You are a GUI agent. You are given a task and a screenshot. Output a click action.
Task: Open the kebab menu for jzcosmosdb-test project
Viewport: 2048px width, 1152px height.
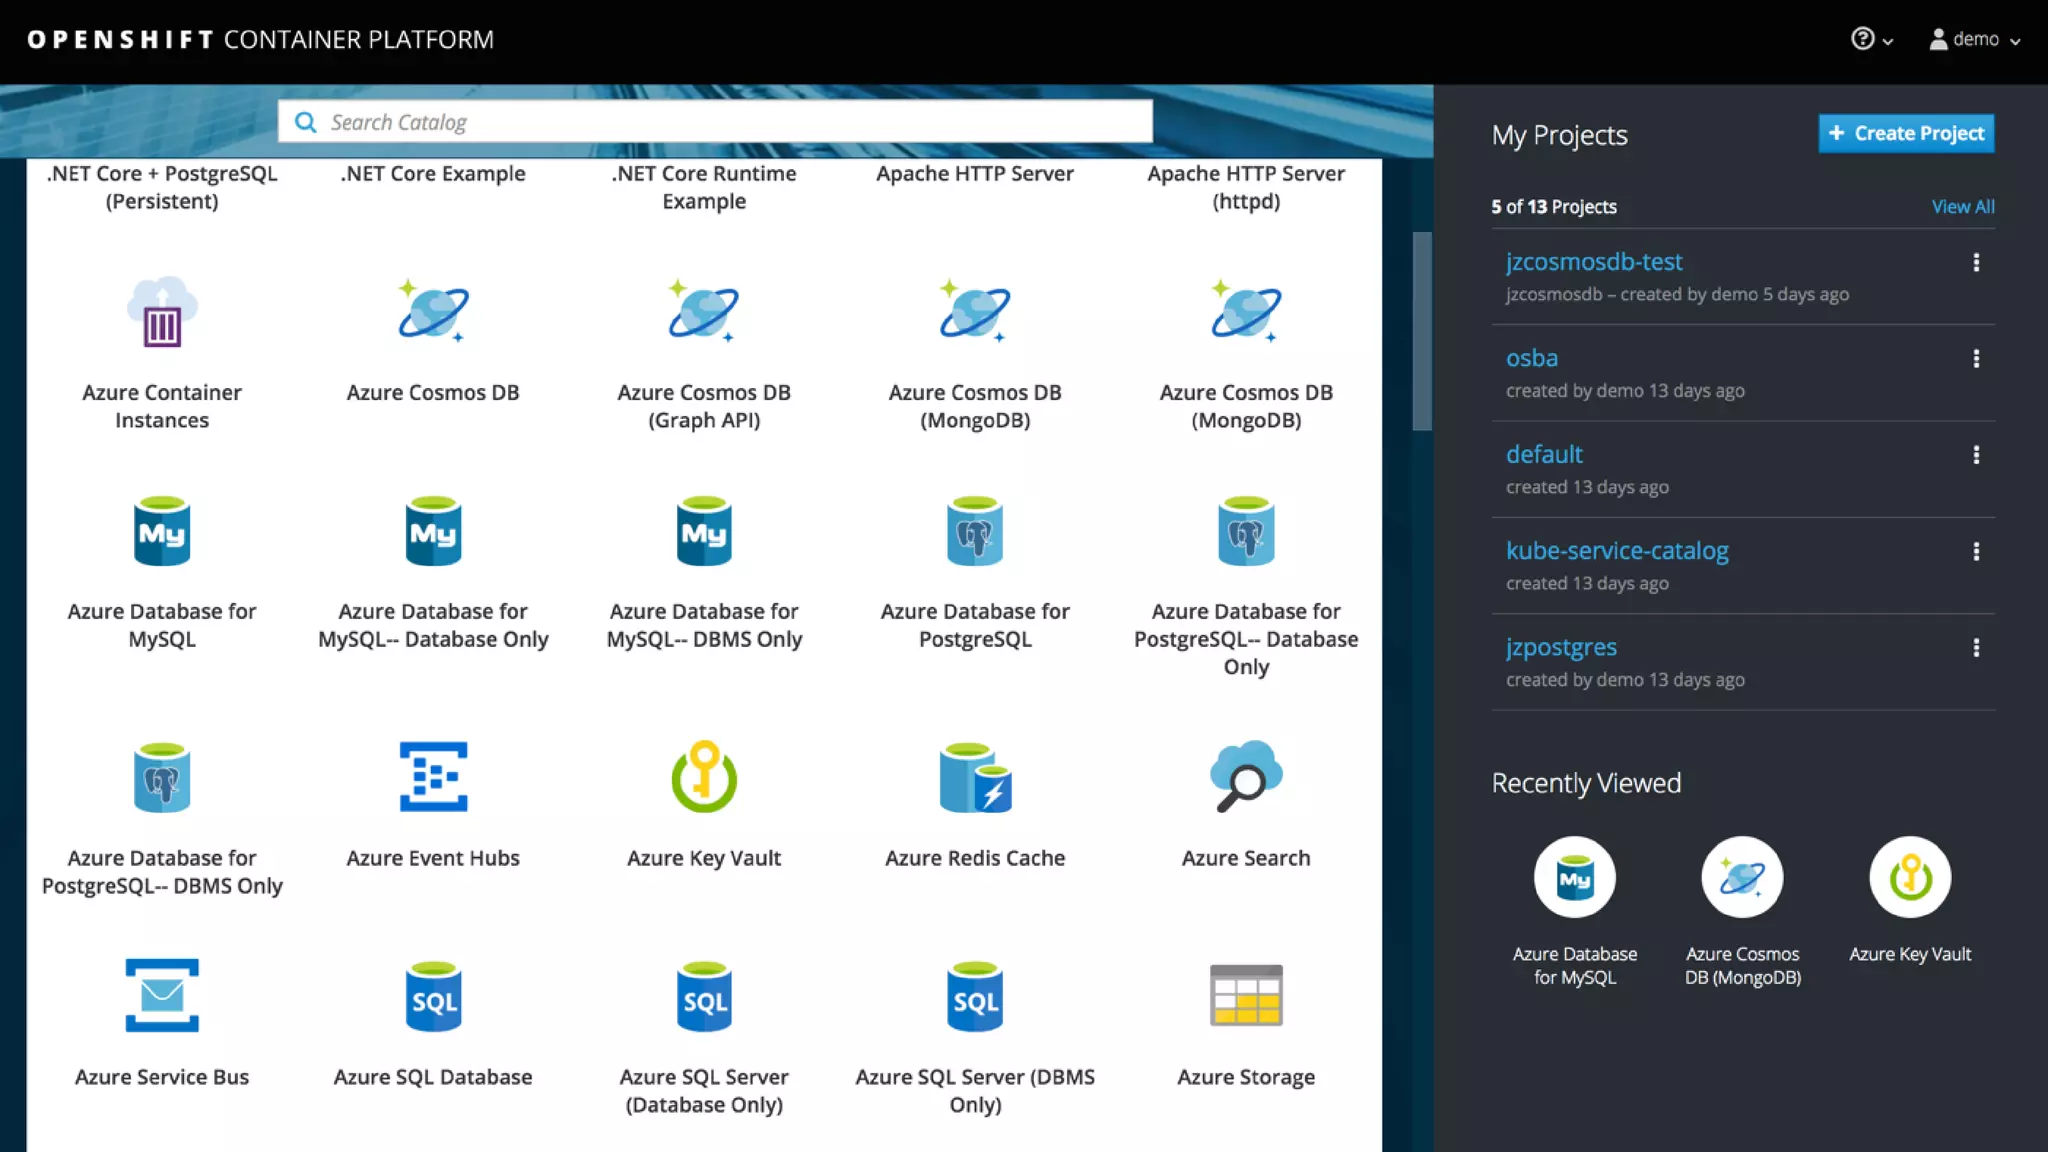click(x=1976, y=263)
